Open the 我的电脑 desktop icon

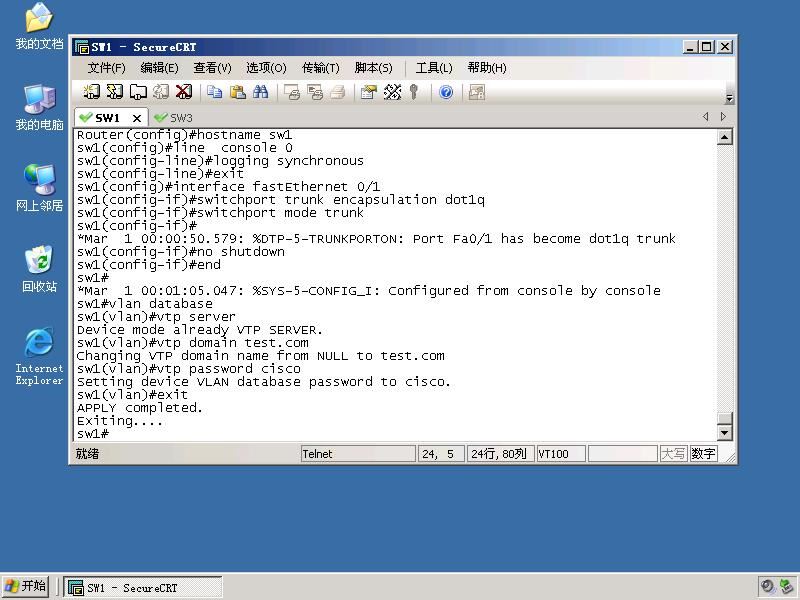[39, 107]
